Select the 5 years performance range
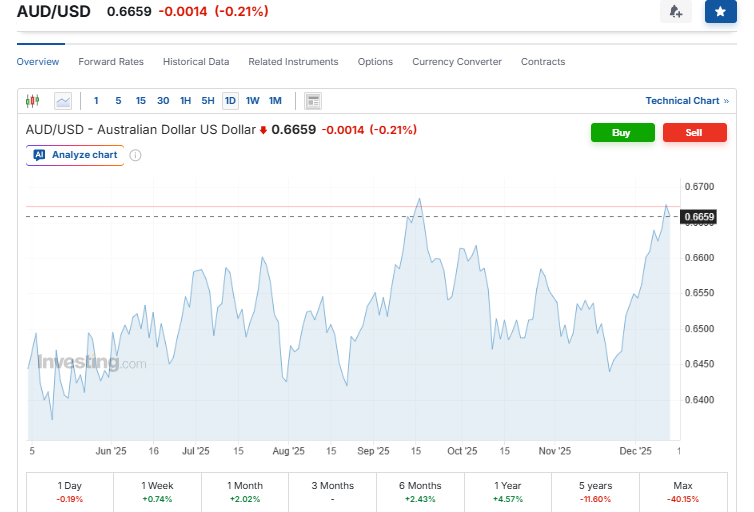 pyautogui.click(x=595, y=492)
